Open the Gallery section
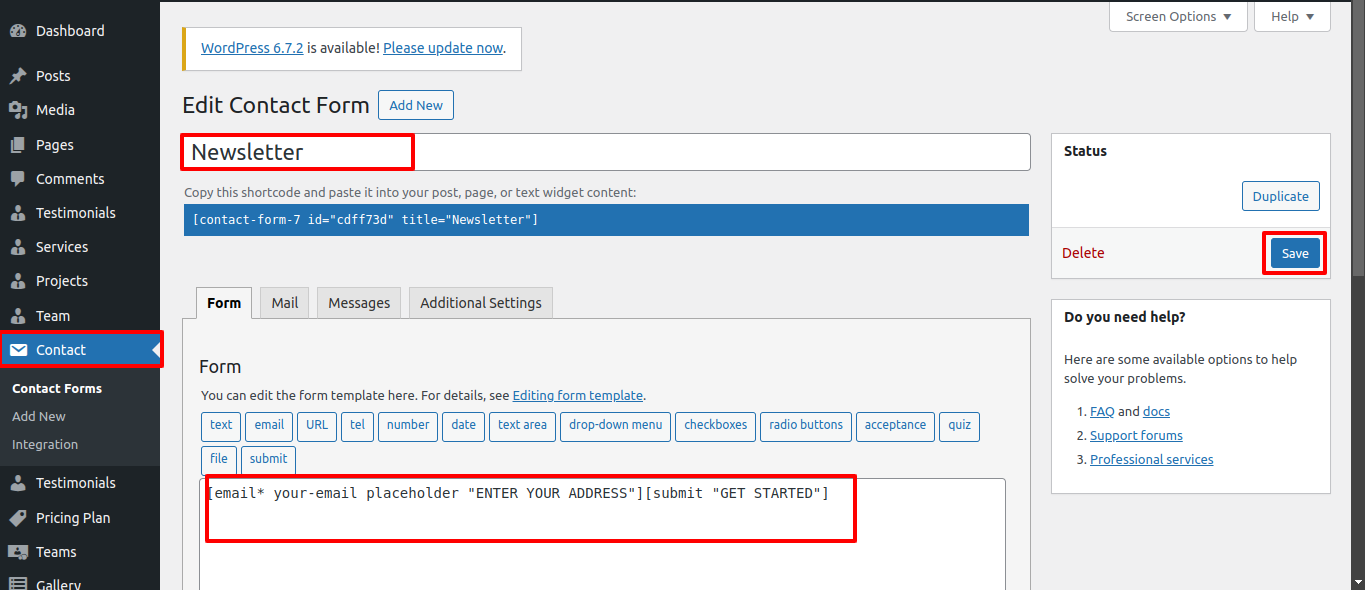The height and width of the screenshot is (590, 1365). click(x=60, y=583)
